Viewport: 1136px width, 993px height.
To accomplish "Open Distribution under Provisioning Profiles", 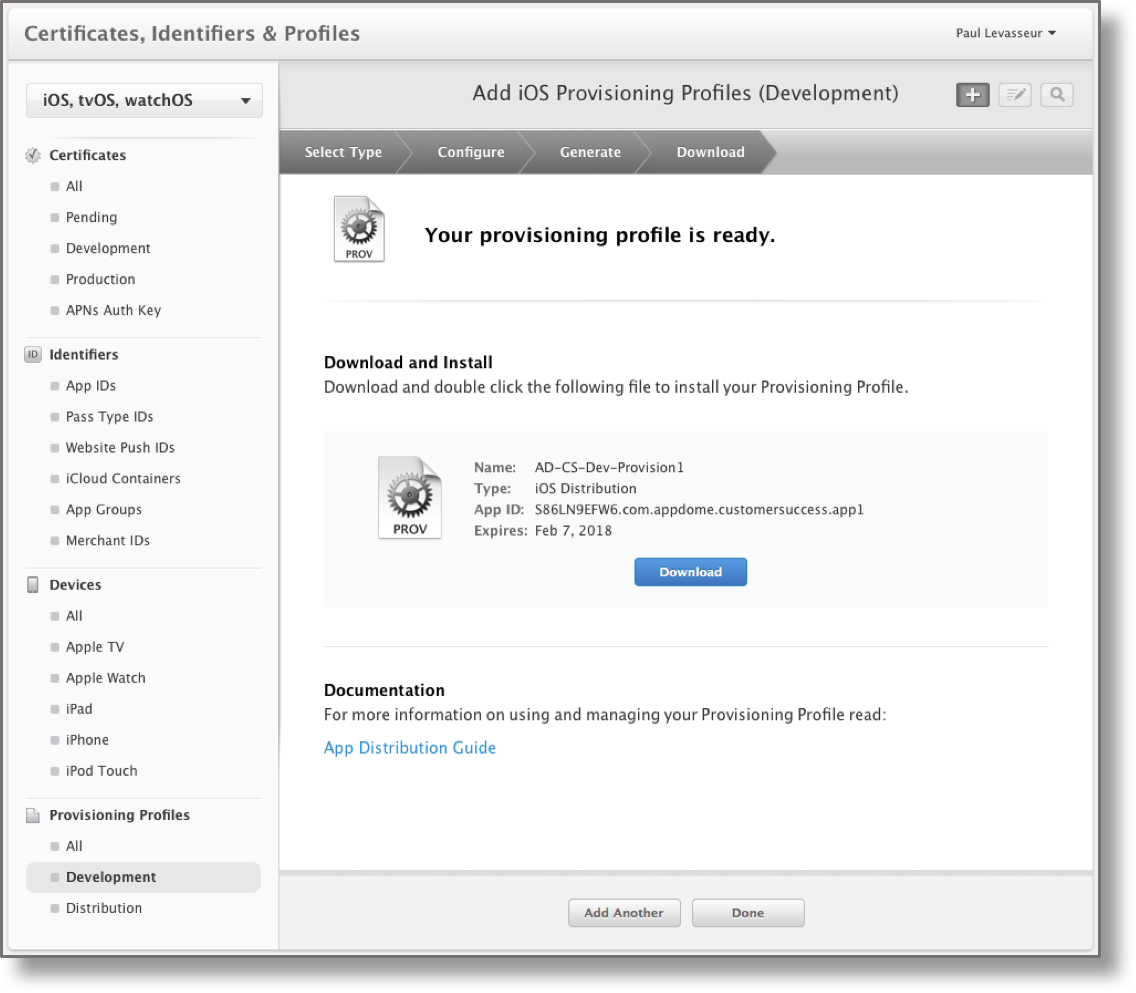I will (x=104, y=908).
